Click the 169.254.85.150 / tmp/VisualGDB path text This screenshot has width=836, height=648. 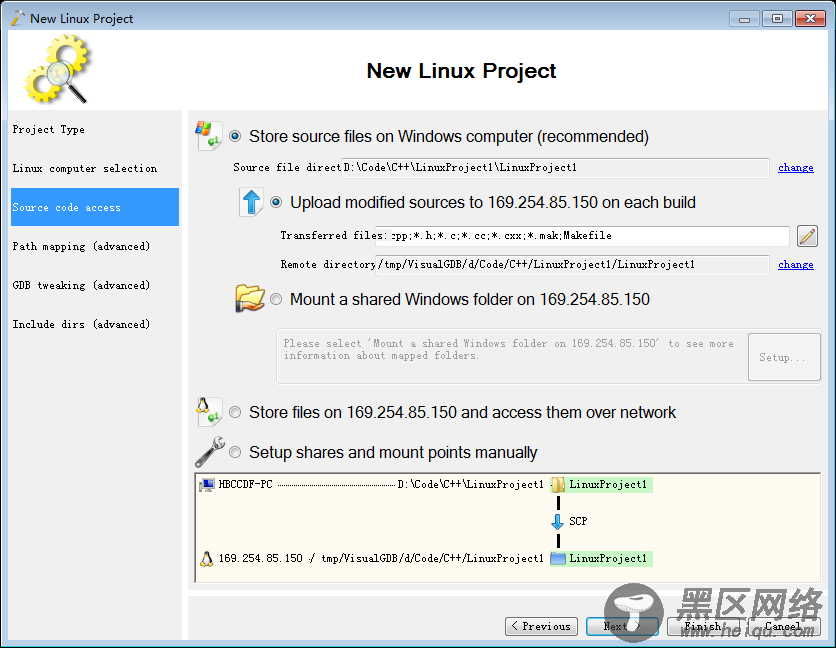click(381, 558)
